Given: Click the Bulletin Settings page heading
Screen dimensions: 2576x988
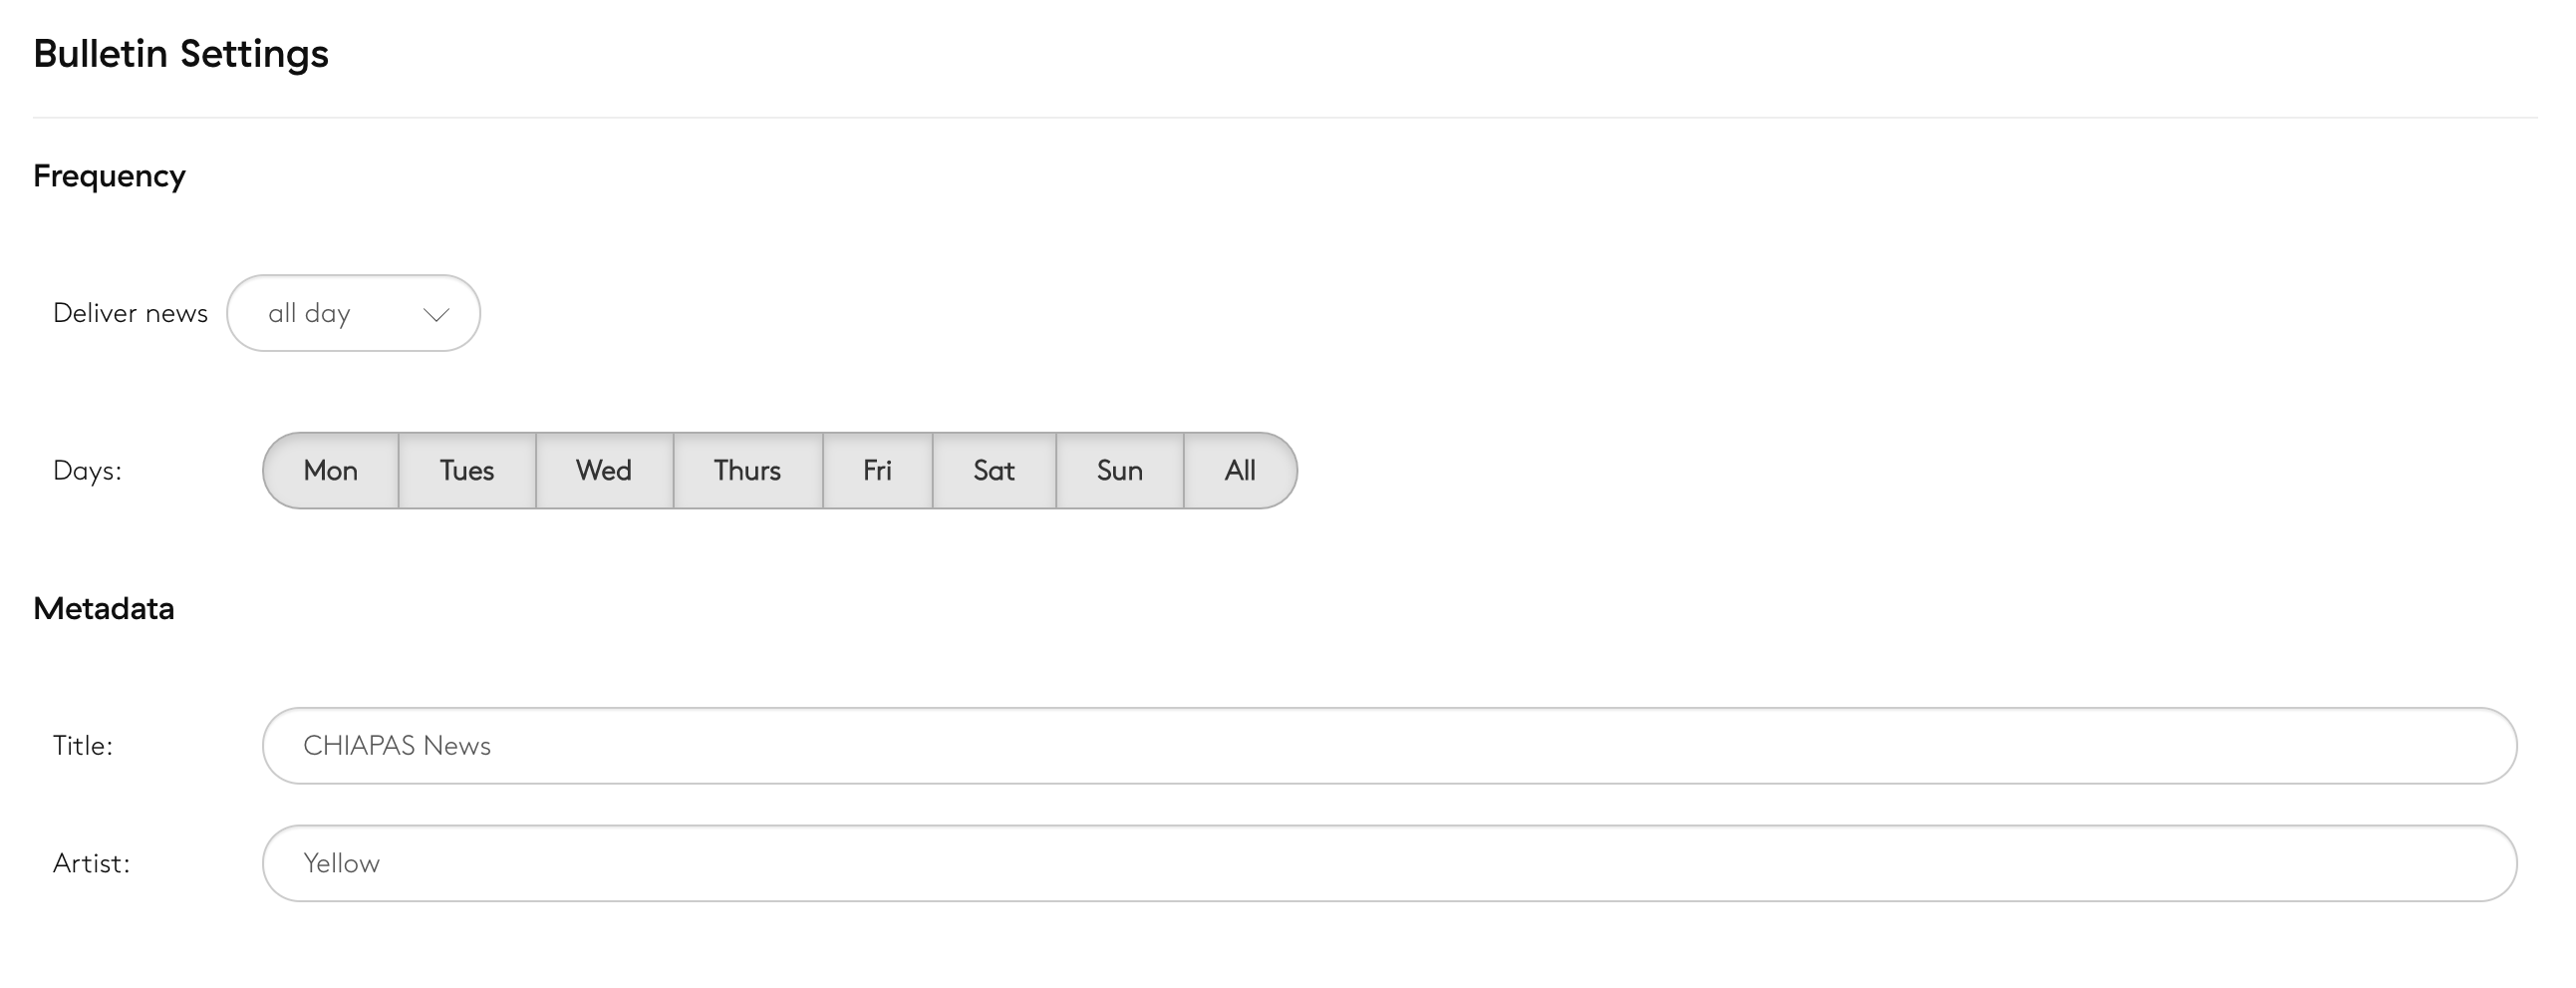Looking at the screenshot, I should click(x=181, y=53).
